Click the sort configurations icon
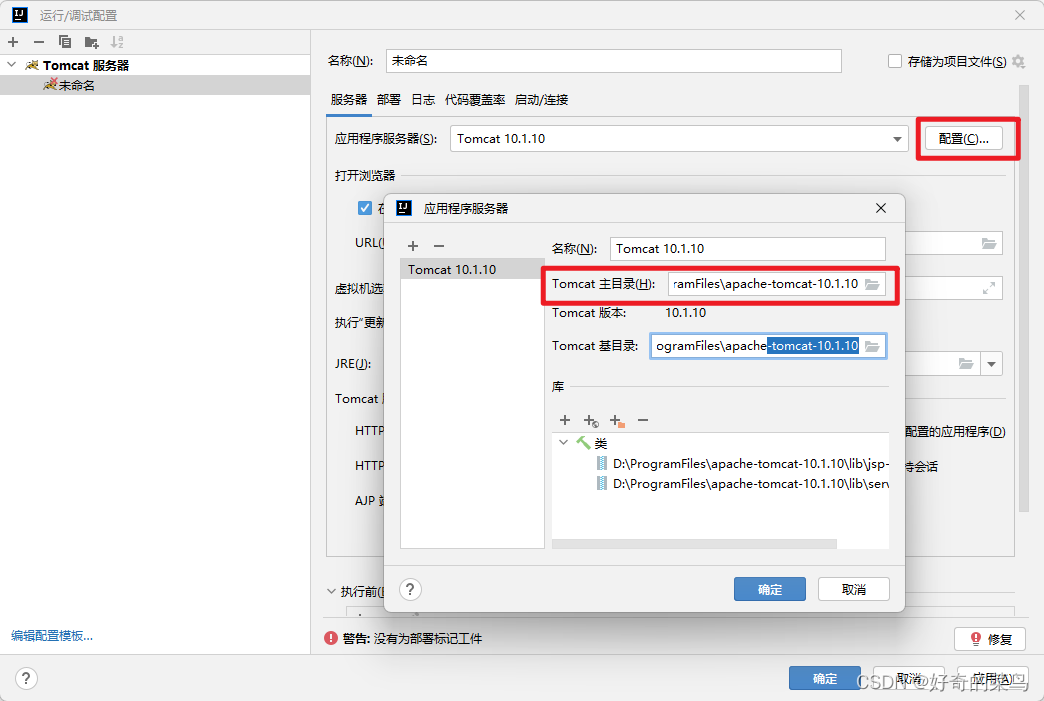Viewport: 1044px width, 701px height. [x=116, y=42]
